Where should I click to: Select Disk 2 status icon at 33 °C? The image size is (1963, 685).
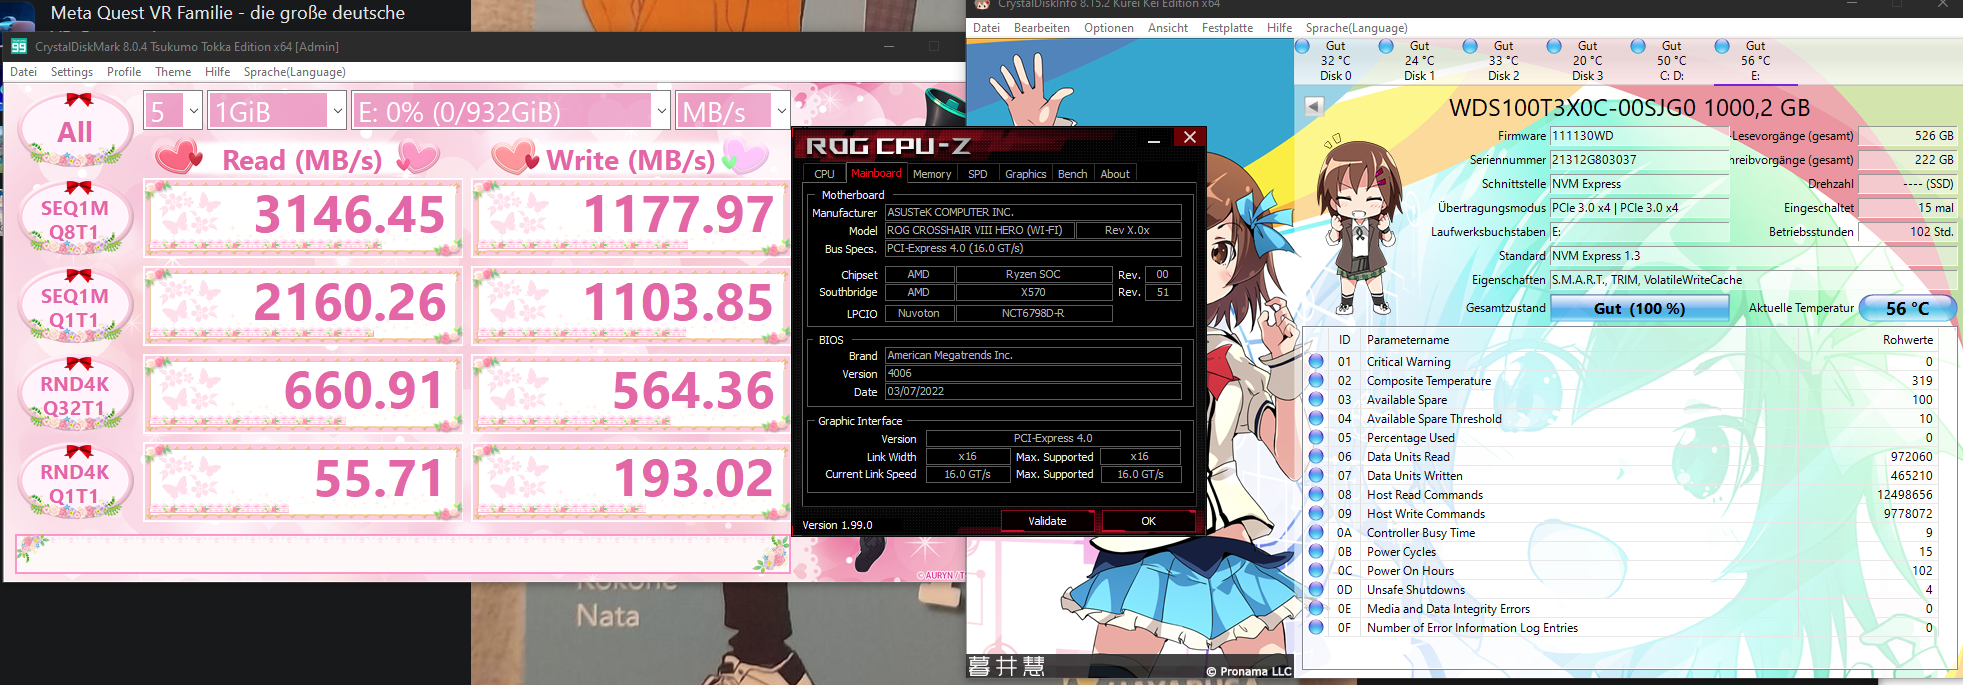tap(1470, 46)
